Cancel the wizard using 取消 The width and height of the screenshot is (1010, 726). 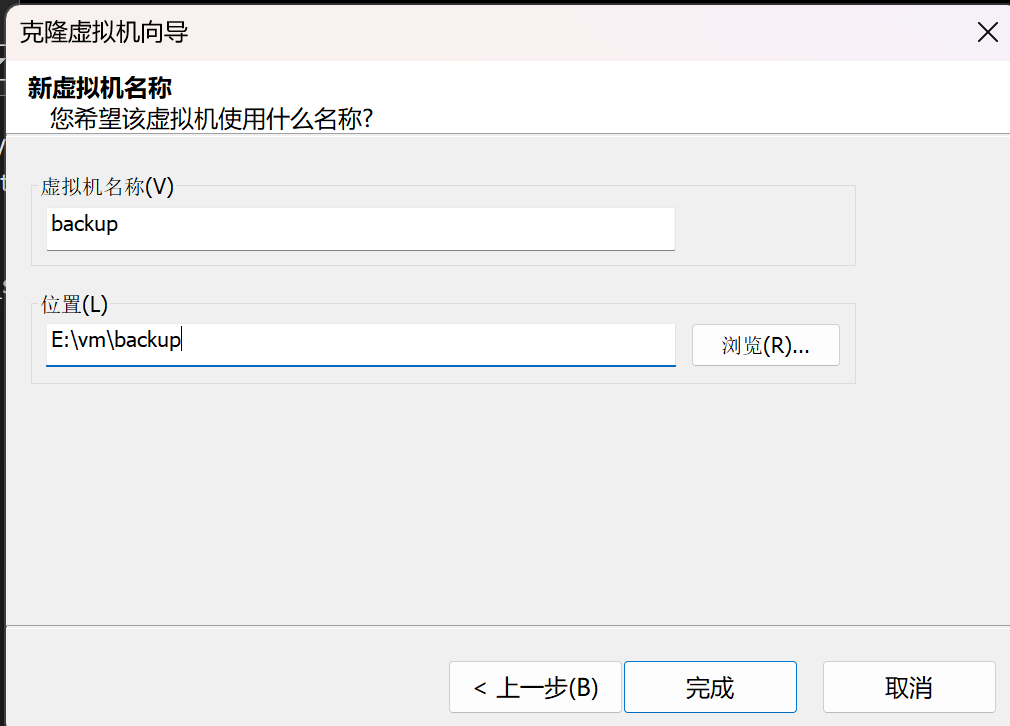click(909, 687)
